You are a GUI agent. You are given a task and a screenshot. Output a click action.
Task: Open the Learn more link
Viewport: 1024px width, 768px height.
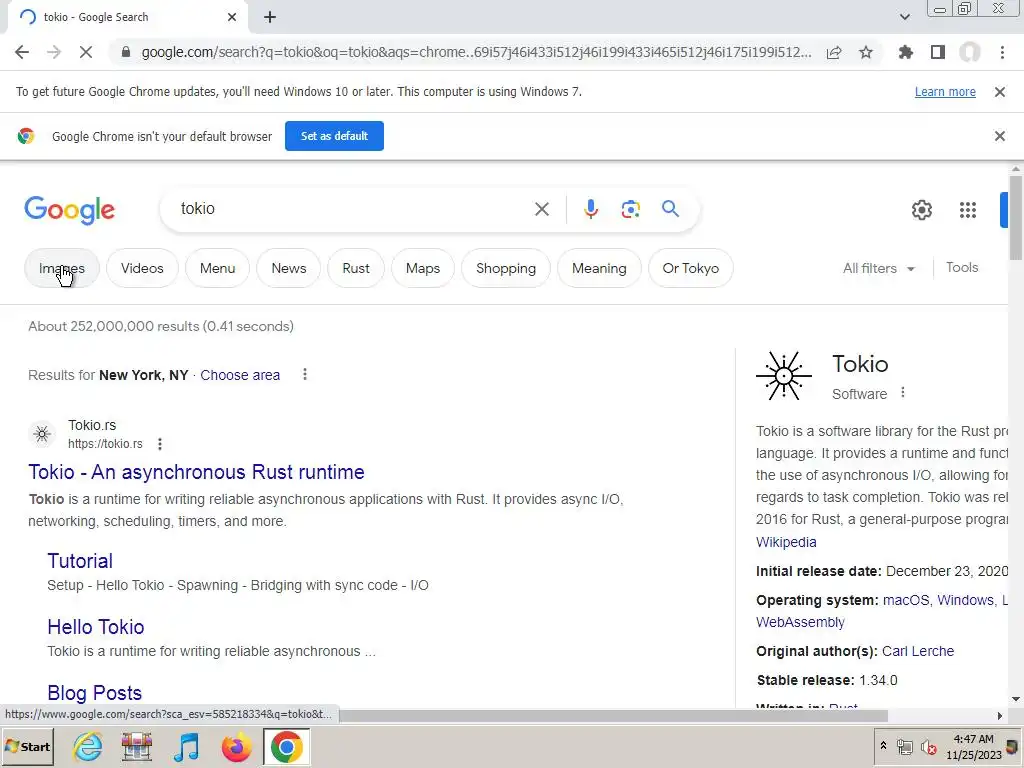tap(945, 92)
